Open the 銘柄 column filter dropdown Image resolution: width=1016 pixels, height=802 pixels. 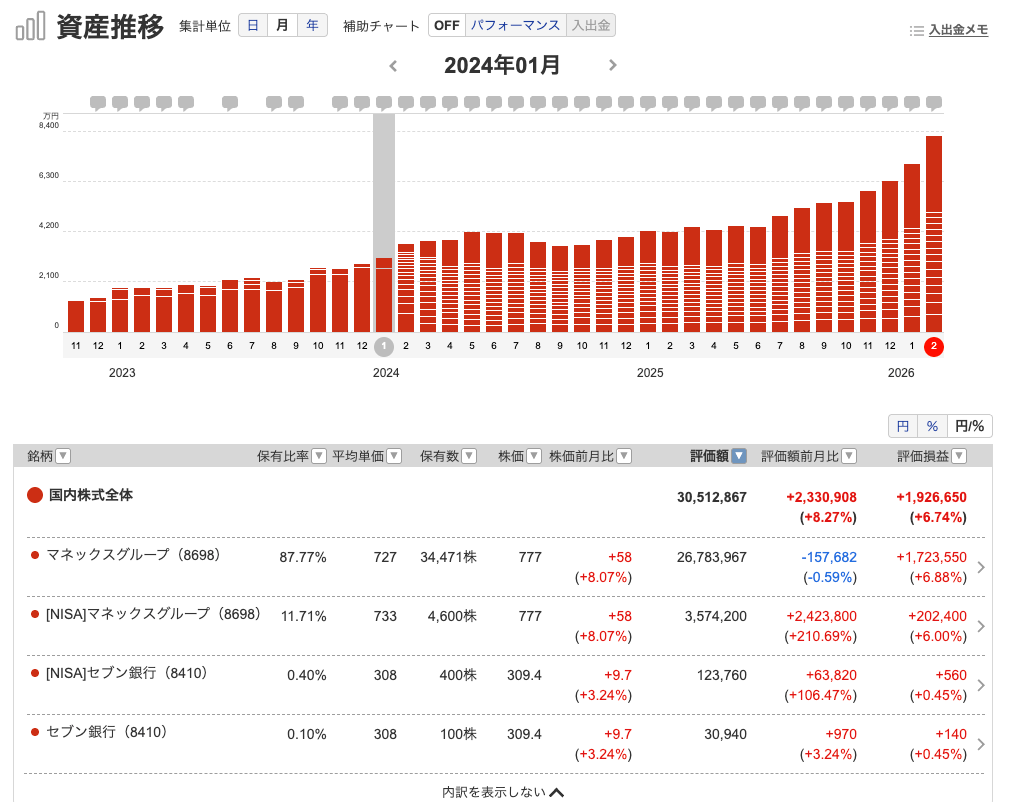(62, 455)
